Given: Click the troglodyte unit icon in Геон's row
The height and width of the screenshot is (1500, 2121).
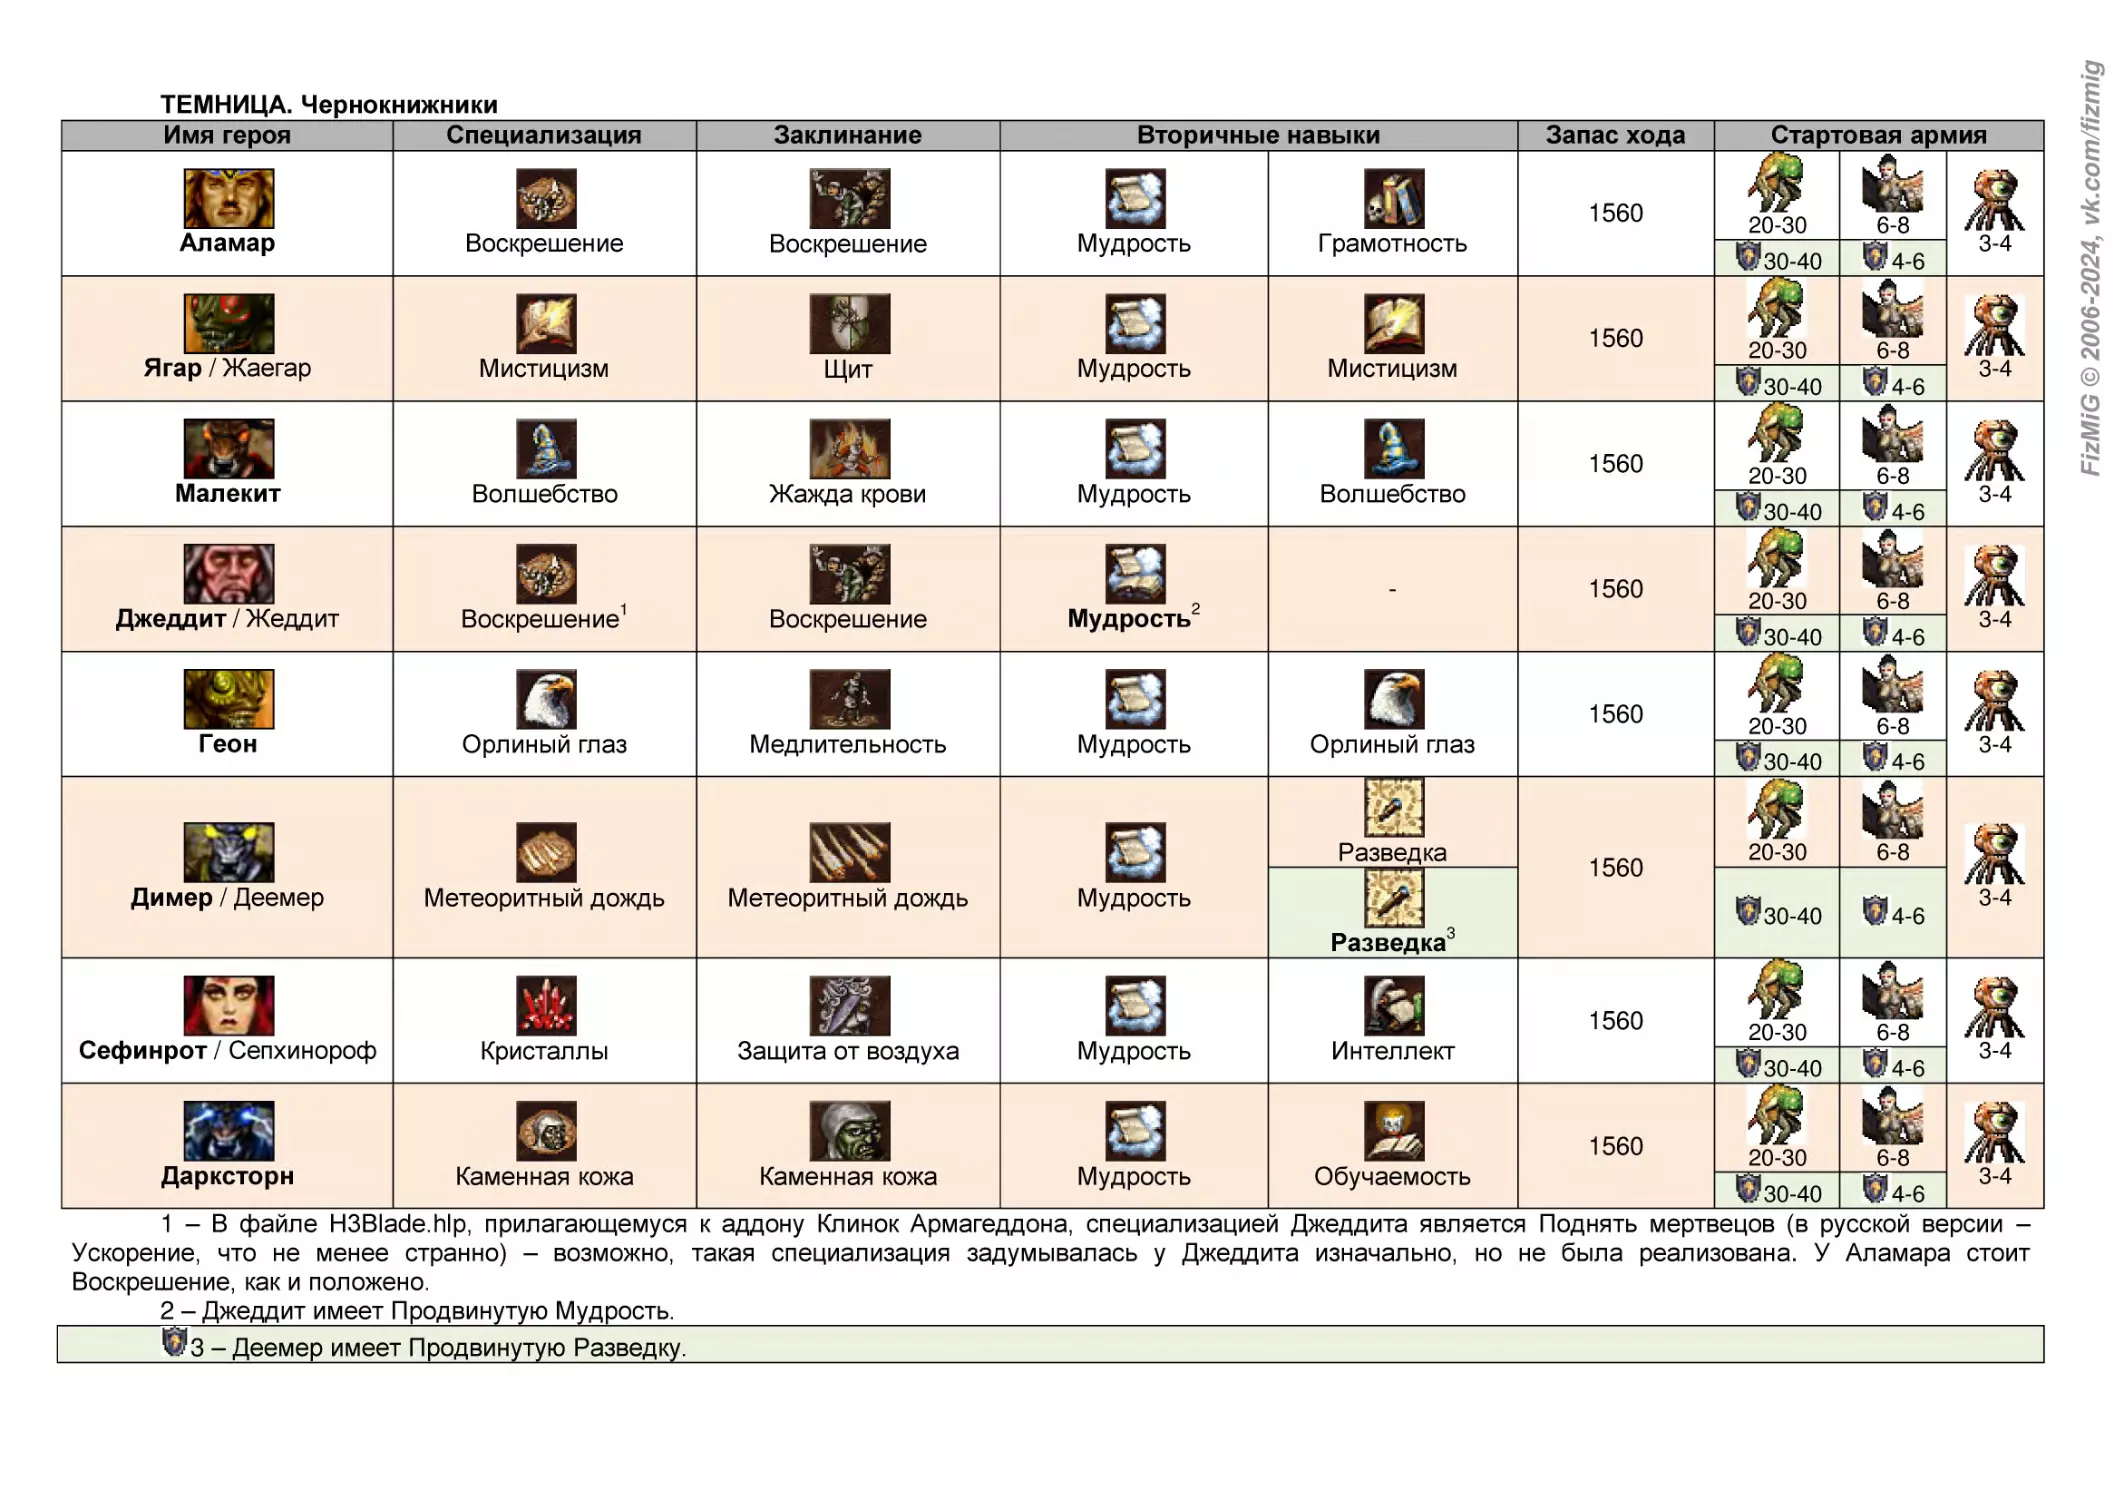Looking at the screenshot, I should click(x=1777, y=684).
